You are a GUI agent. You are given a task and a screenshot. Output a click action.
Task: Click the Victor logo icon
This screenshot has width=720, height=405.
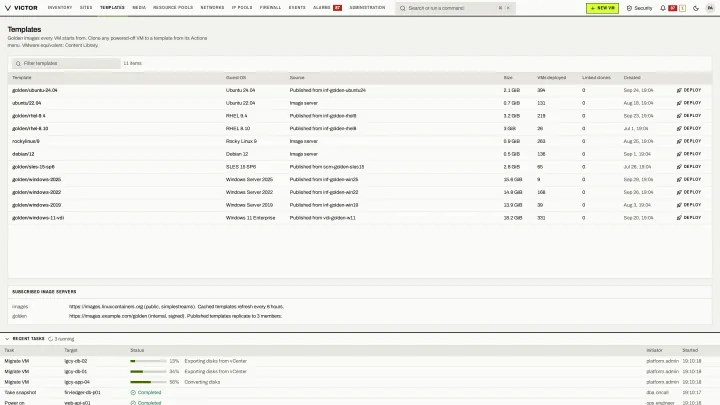[8, 8]
